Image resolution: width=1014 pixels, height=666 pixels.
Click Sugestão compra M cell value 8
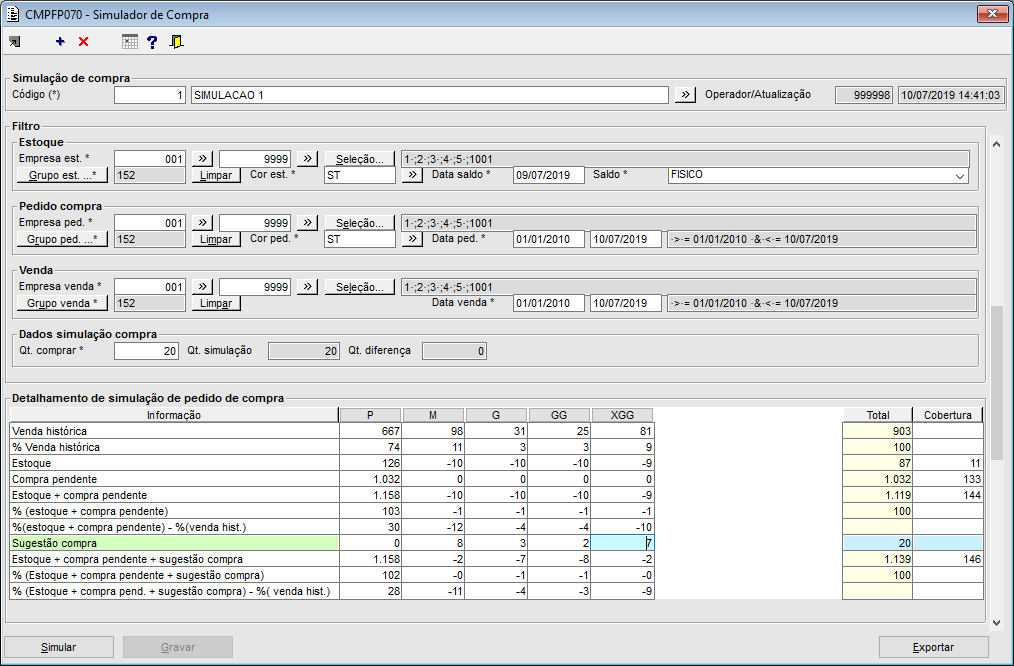(x=433, y=543)
